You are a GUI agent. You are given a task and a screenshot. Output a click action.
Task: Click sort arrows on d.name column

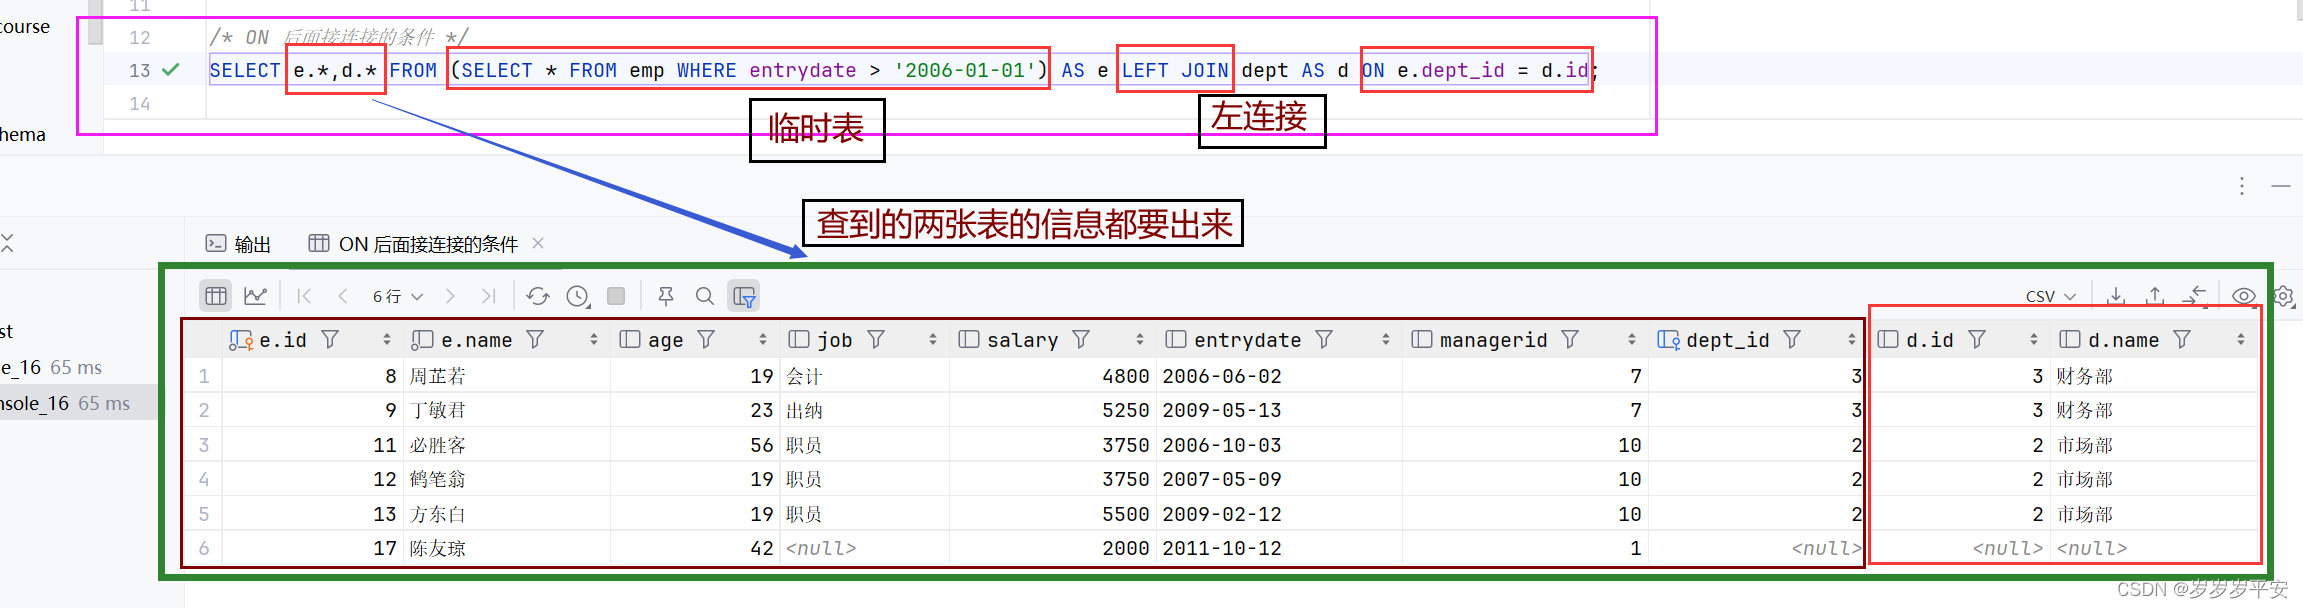[x=2241, y=340]
